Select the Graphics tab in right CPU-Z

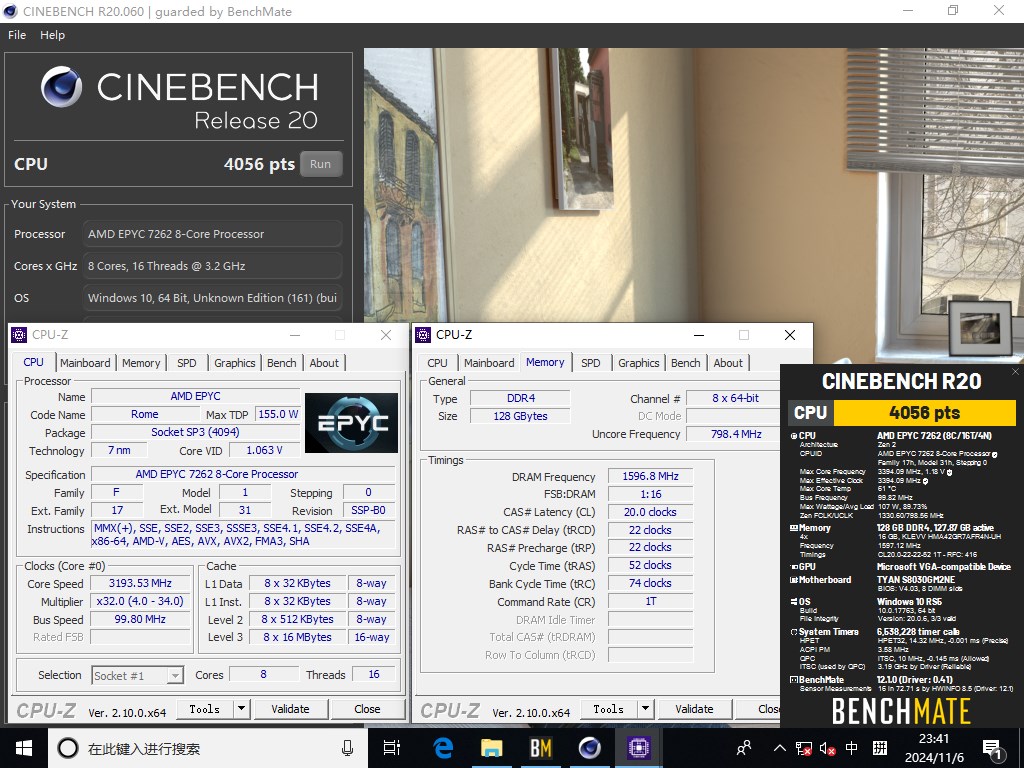coord(638,363)
